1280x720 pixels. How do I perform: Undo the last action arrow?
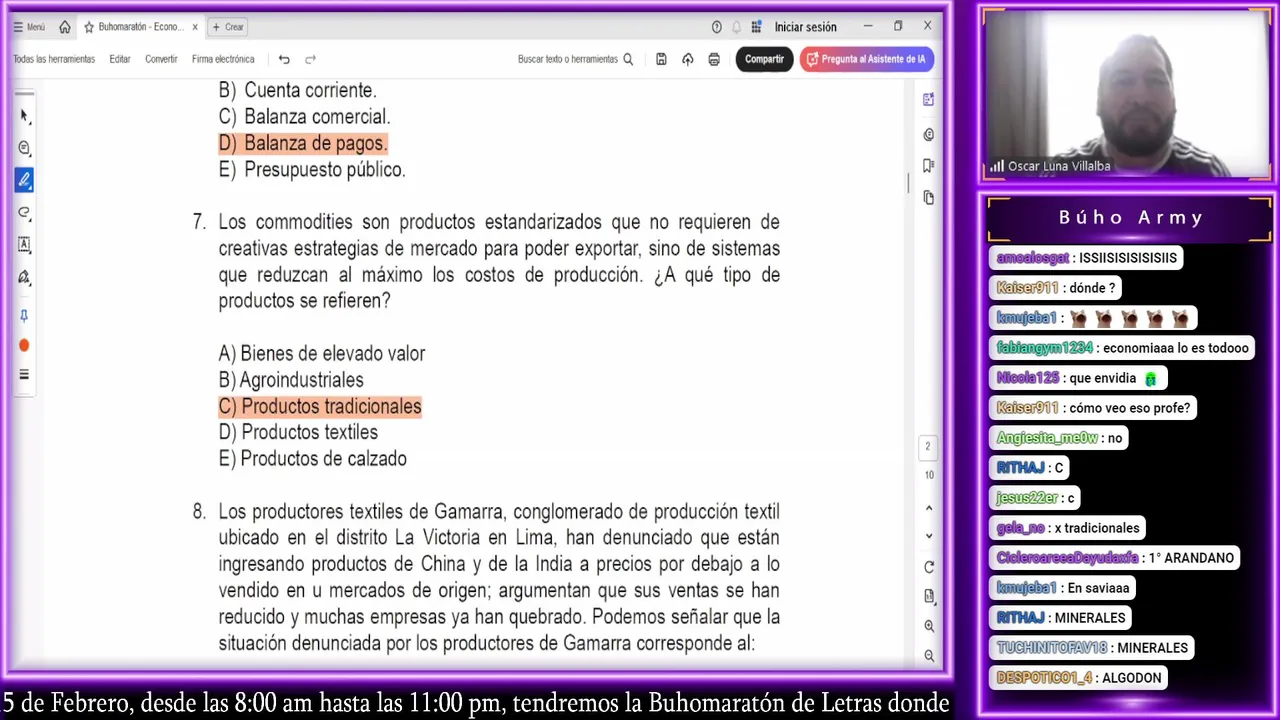tap(284, 59)
